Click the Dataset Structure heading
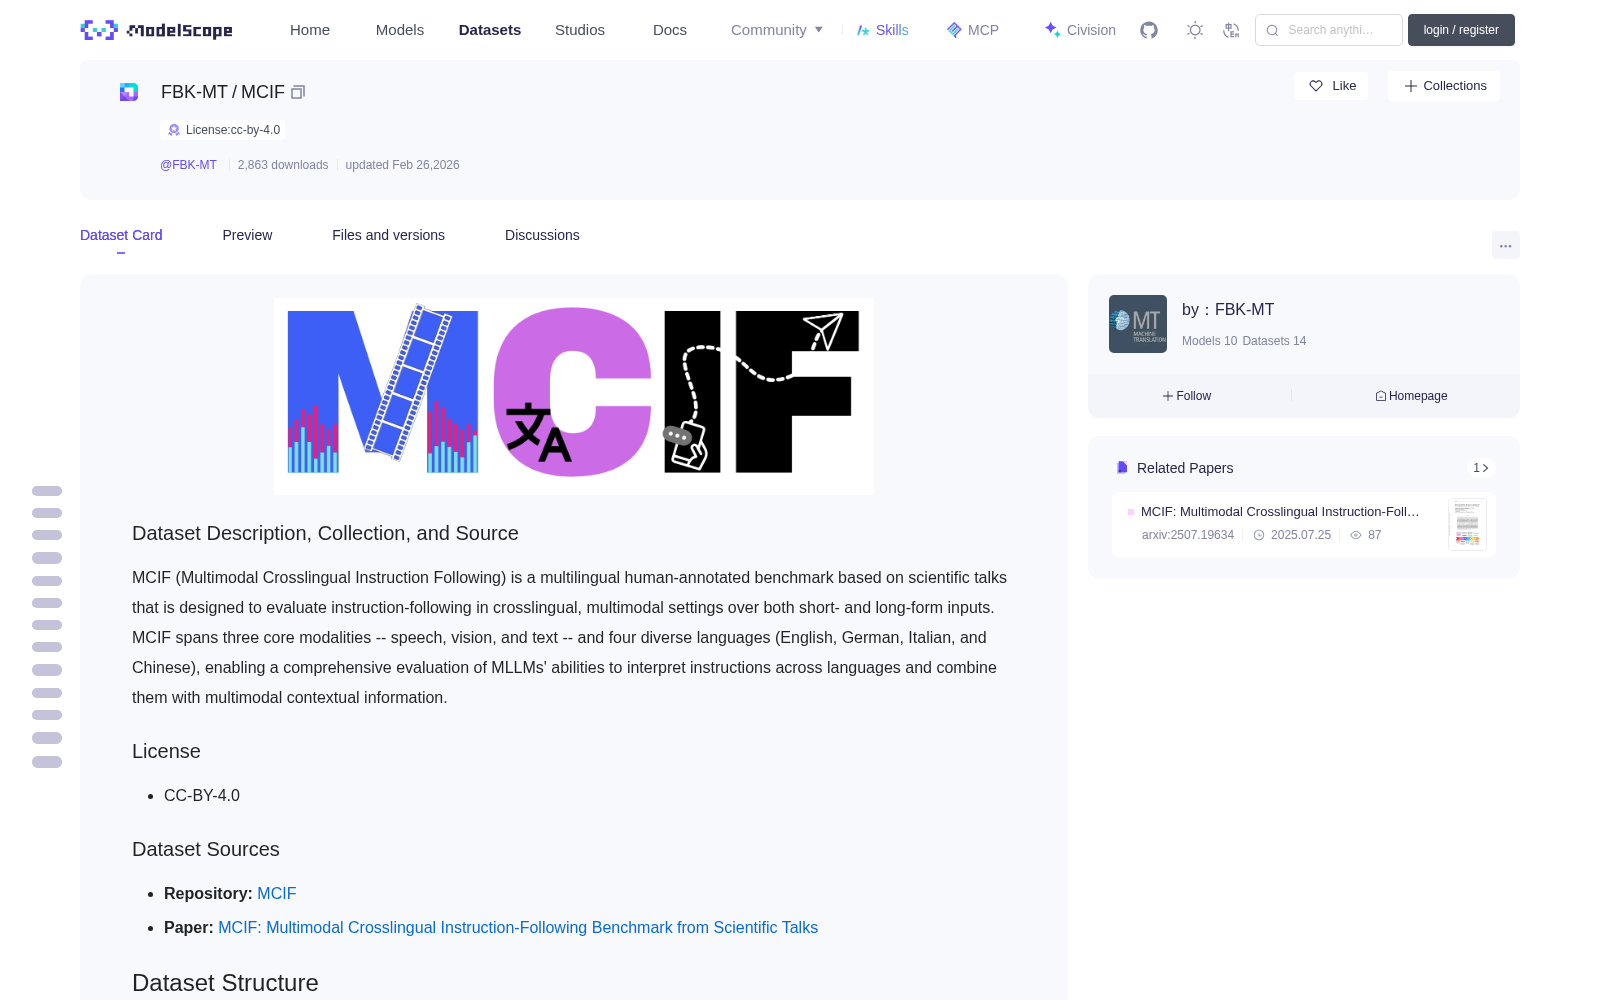The image size is (1600, 1000). click(x=225, y=983)
